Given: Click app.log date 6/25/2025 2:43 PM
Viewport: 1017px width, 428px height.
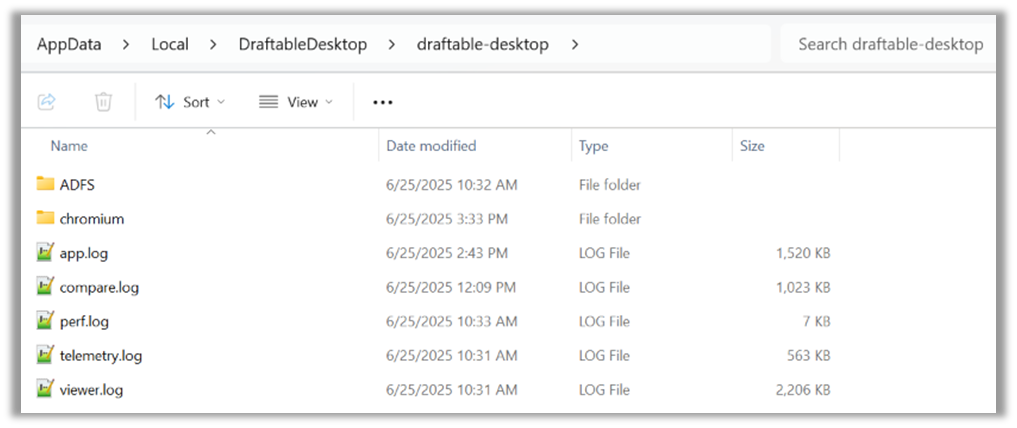Looking at the screenshot, I should (x=446, y=253).
